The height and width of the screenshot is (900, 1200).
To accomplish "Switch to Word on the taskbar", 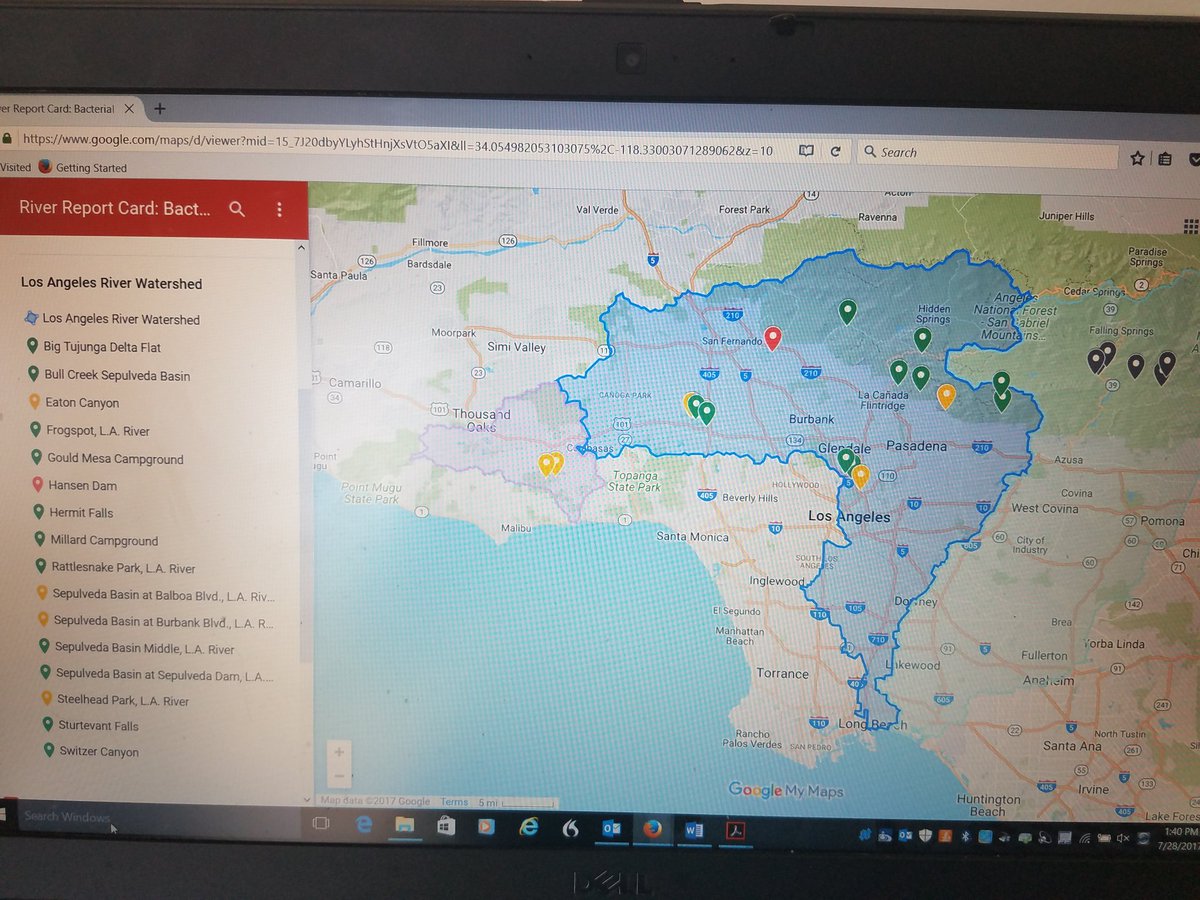I will pos(694,830).
